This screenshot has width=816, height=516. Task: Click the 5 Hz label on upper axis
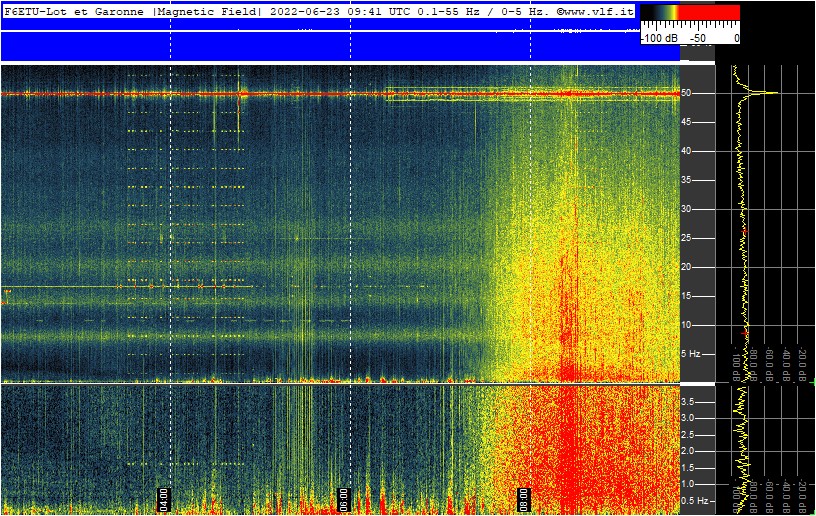coord(691,354)
